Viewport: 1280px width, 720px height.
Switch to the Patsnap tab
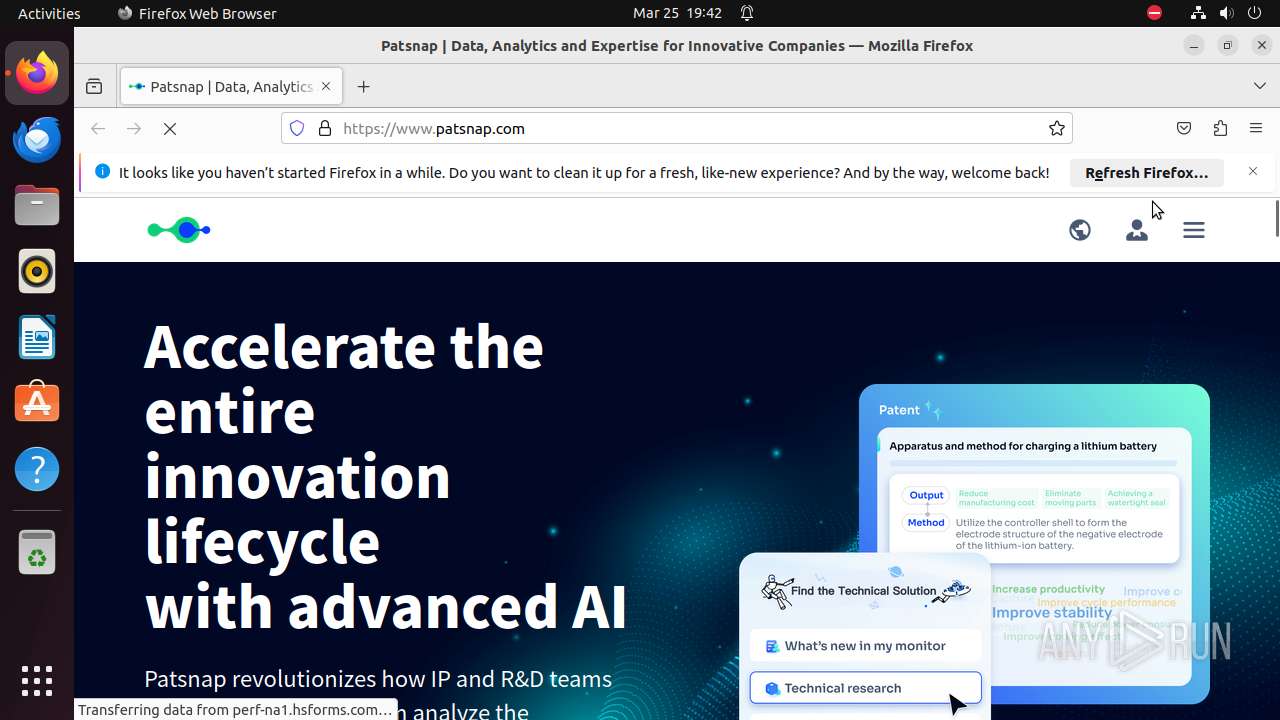[232, 87]
